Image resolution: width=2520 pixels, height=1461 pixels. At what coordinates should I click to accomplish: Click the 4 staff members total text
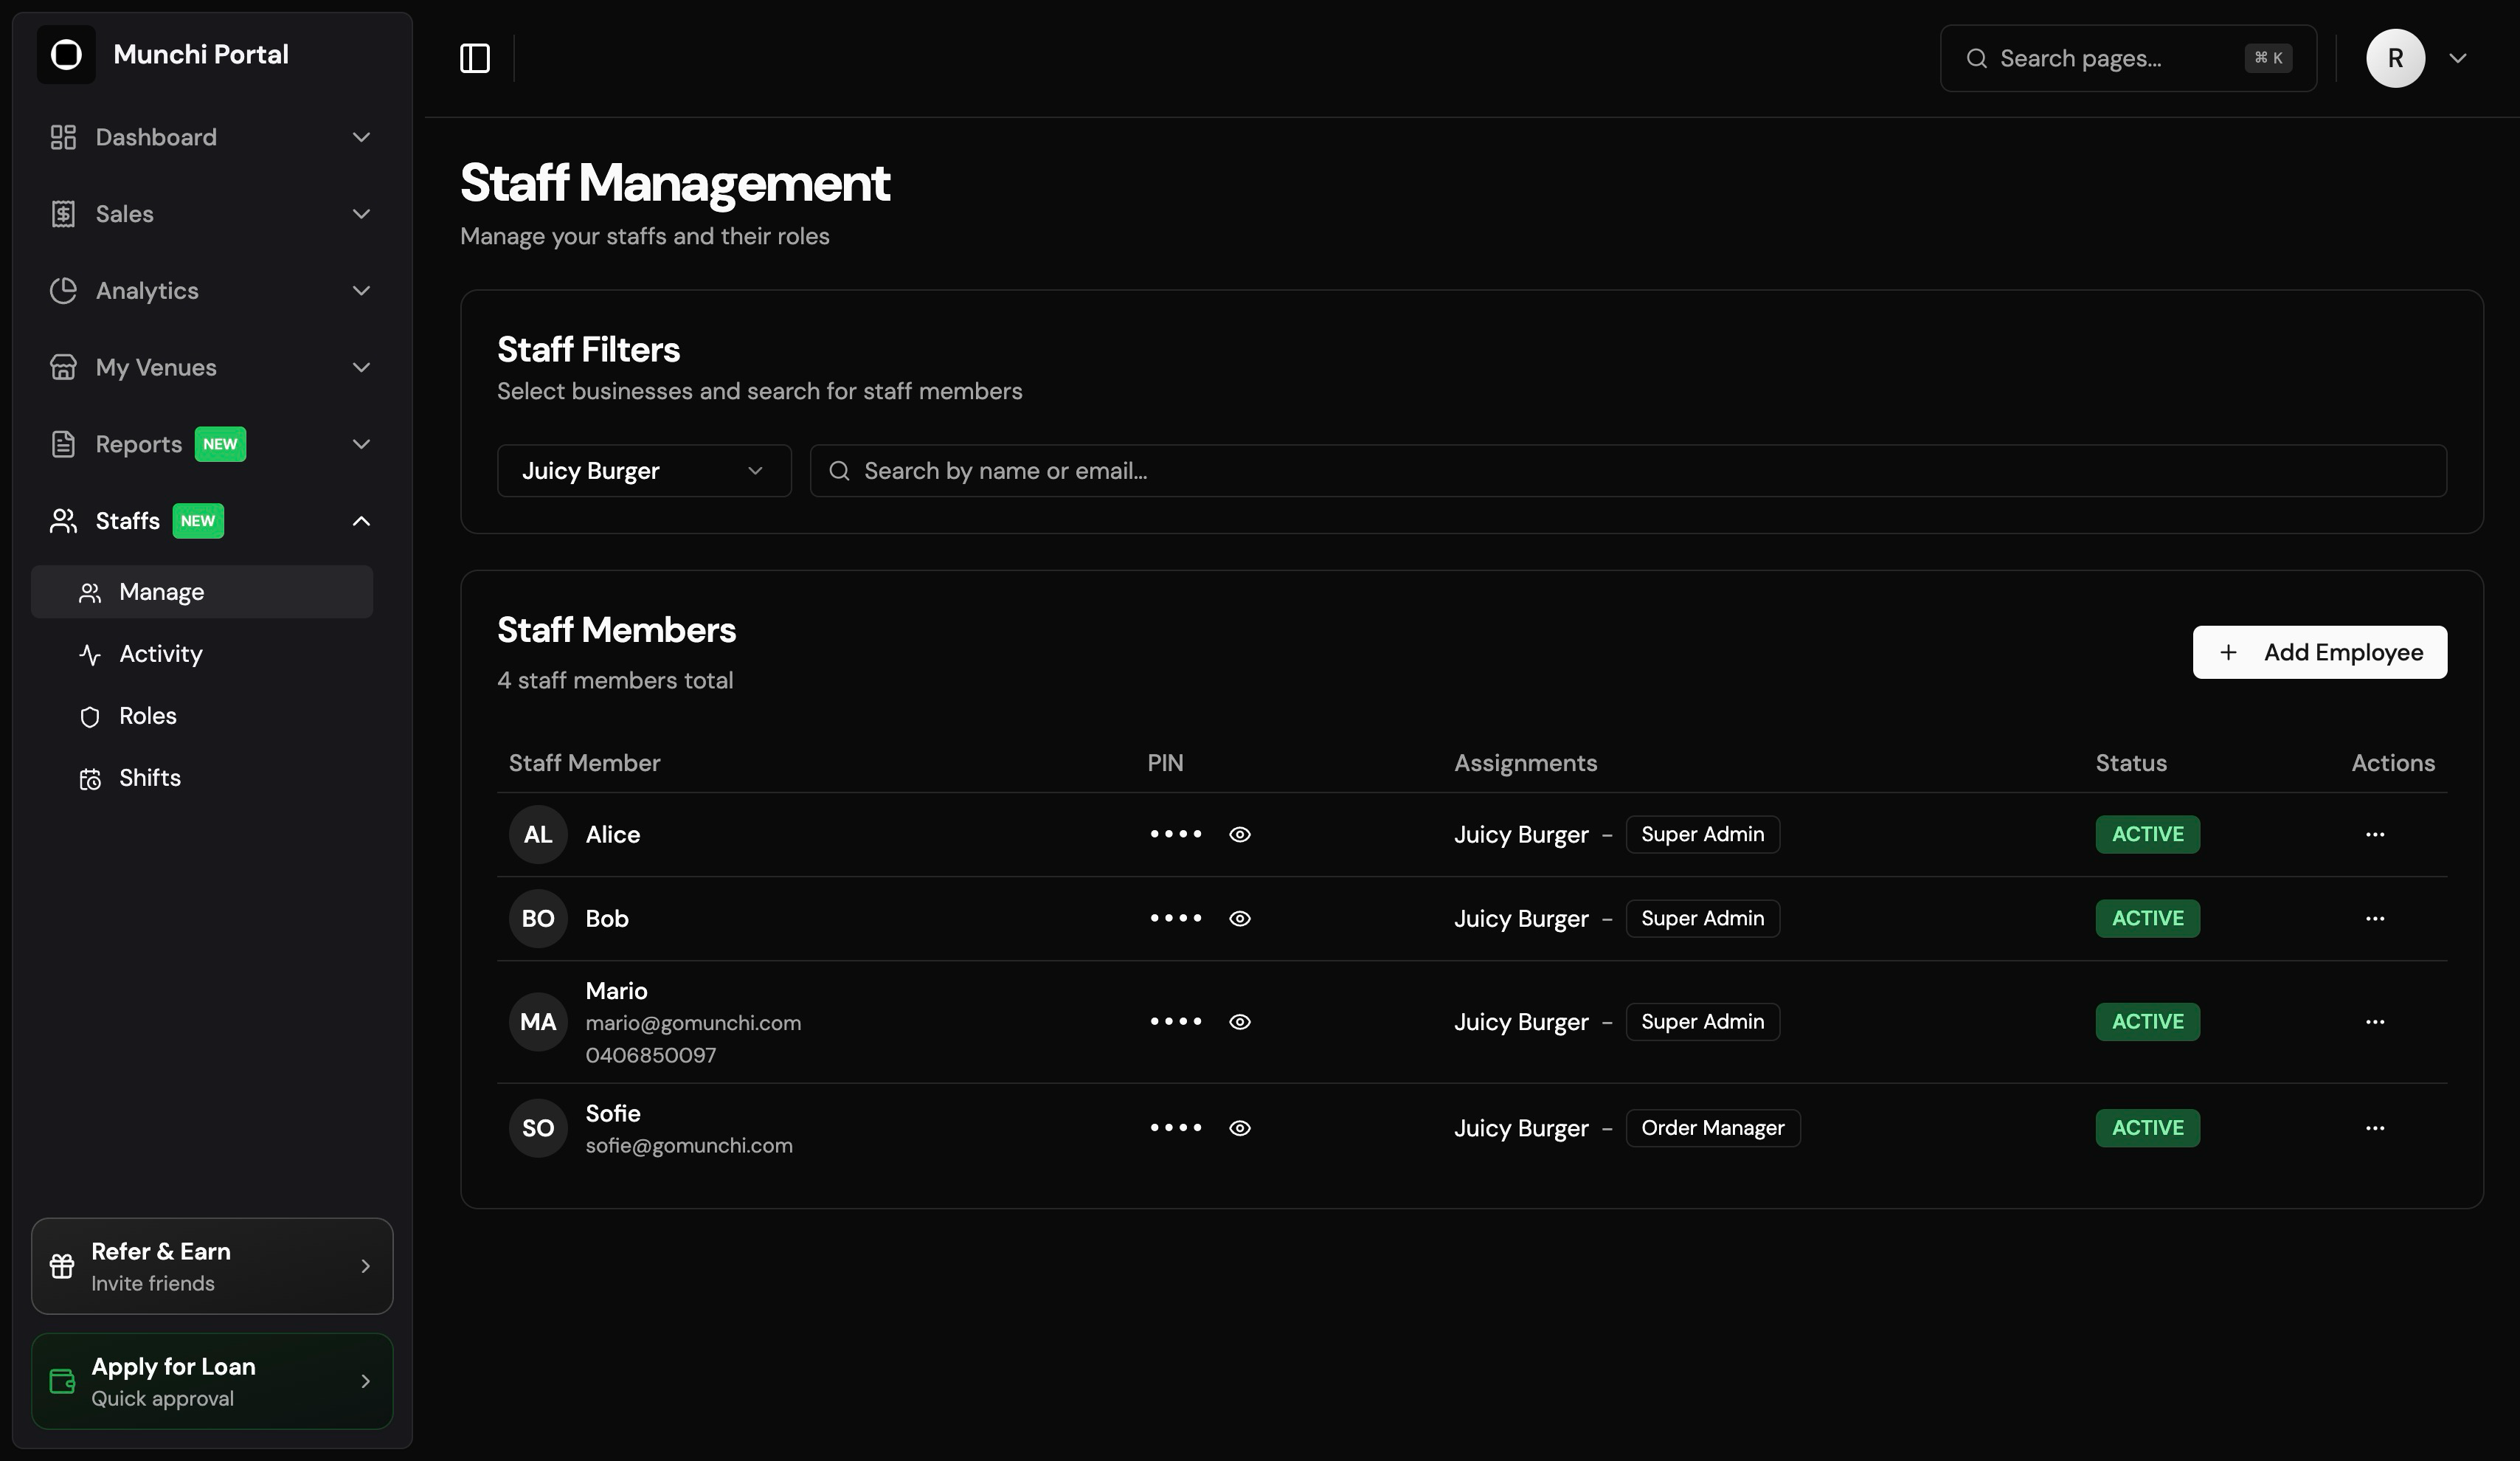pos(615,681)
